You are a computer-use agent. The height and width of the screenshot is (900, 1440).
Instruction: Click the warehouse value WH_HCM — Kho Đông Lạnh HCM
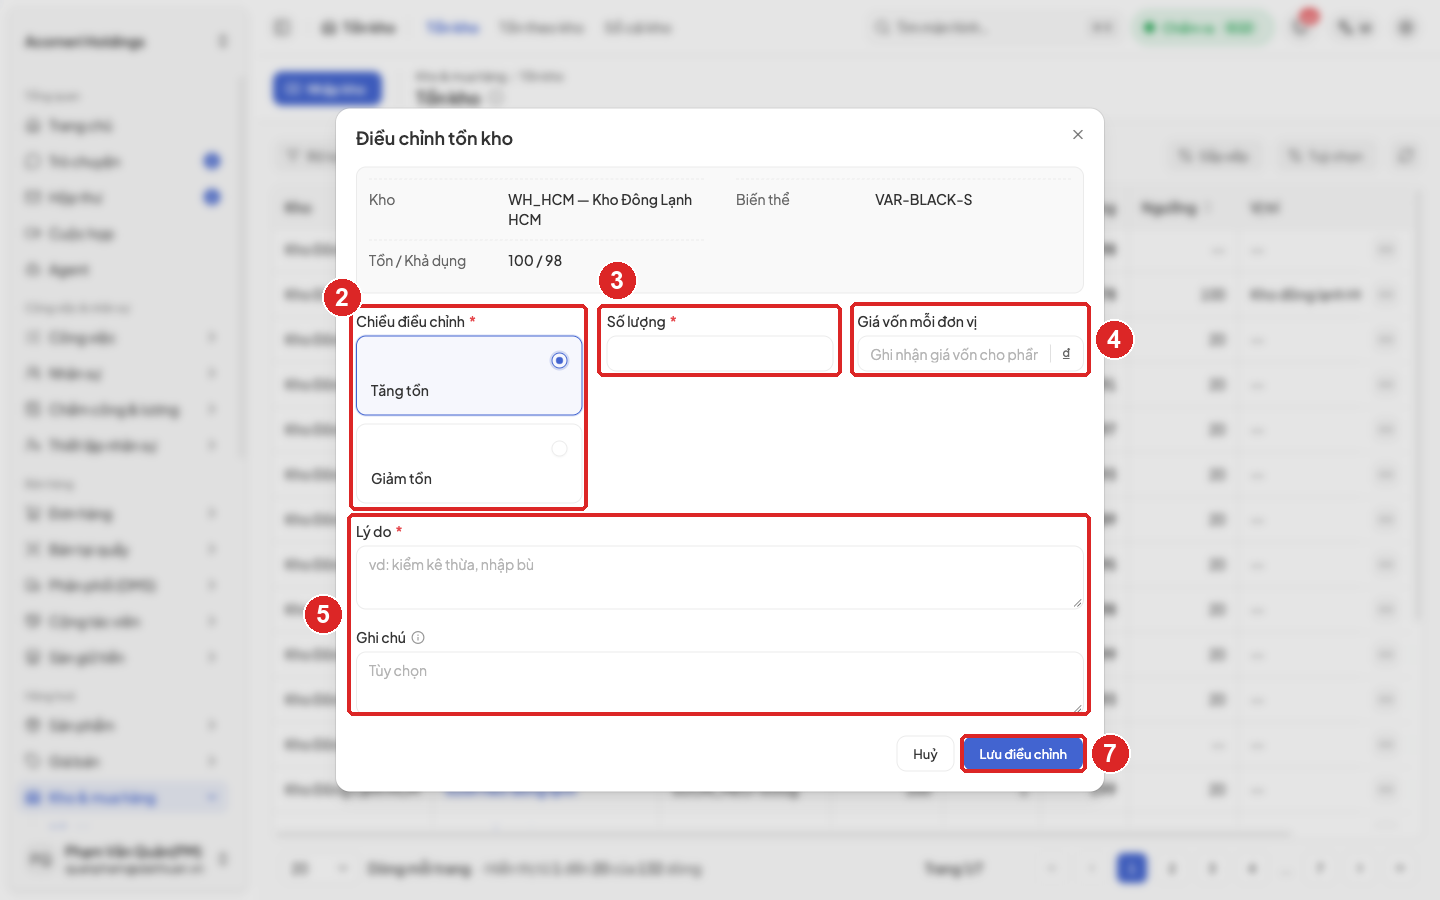click(600, 210)
